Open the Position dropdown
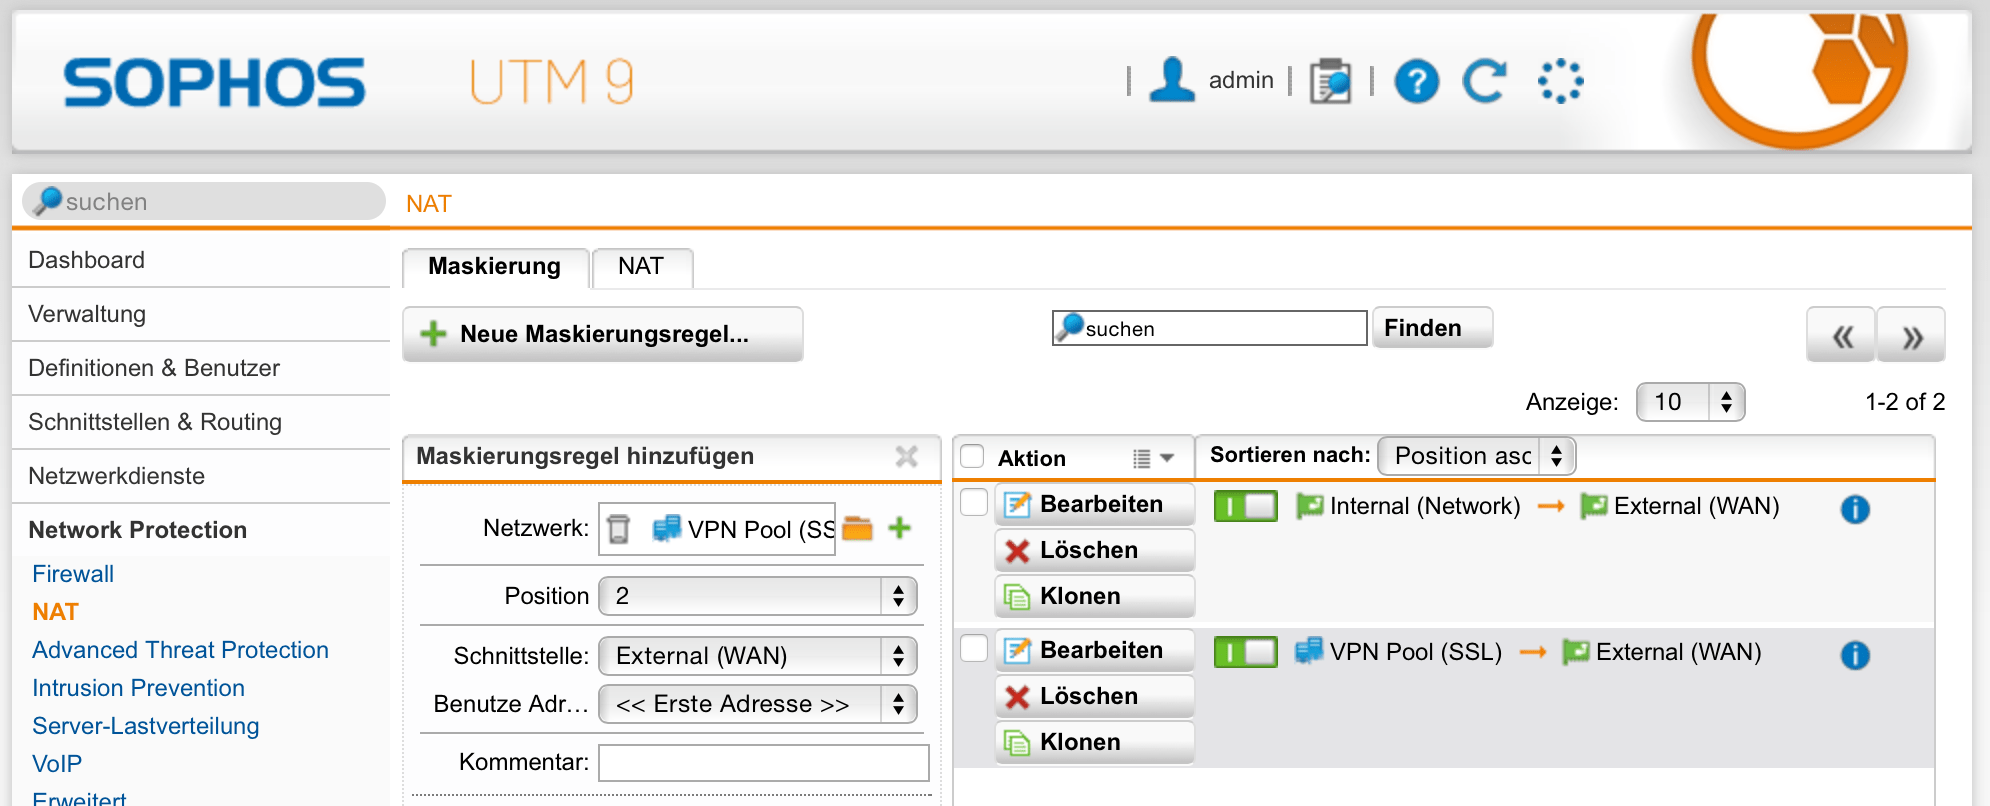Screen dimensions: 1990x806 point(757,596)
